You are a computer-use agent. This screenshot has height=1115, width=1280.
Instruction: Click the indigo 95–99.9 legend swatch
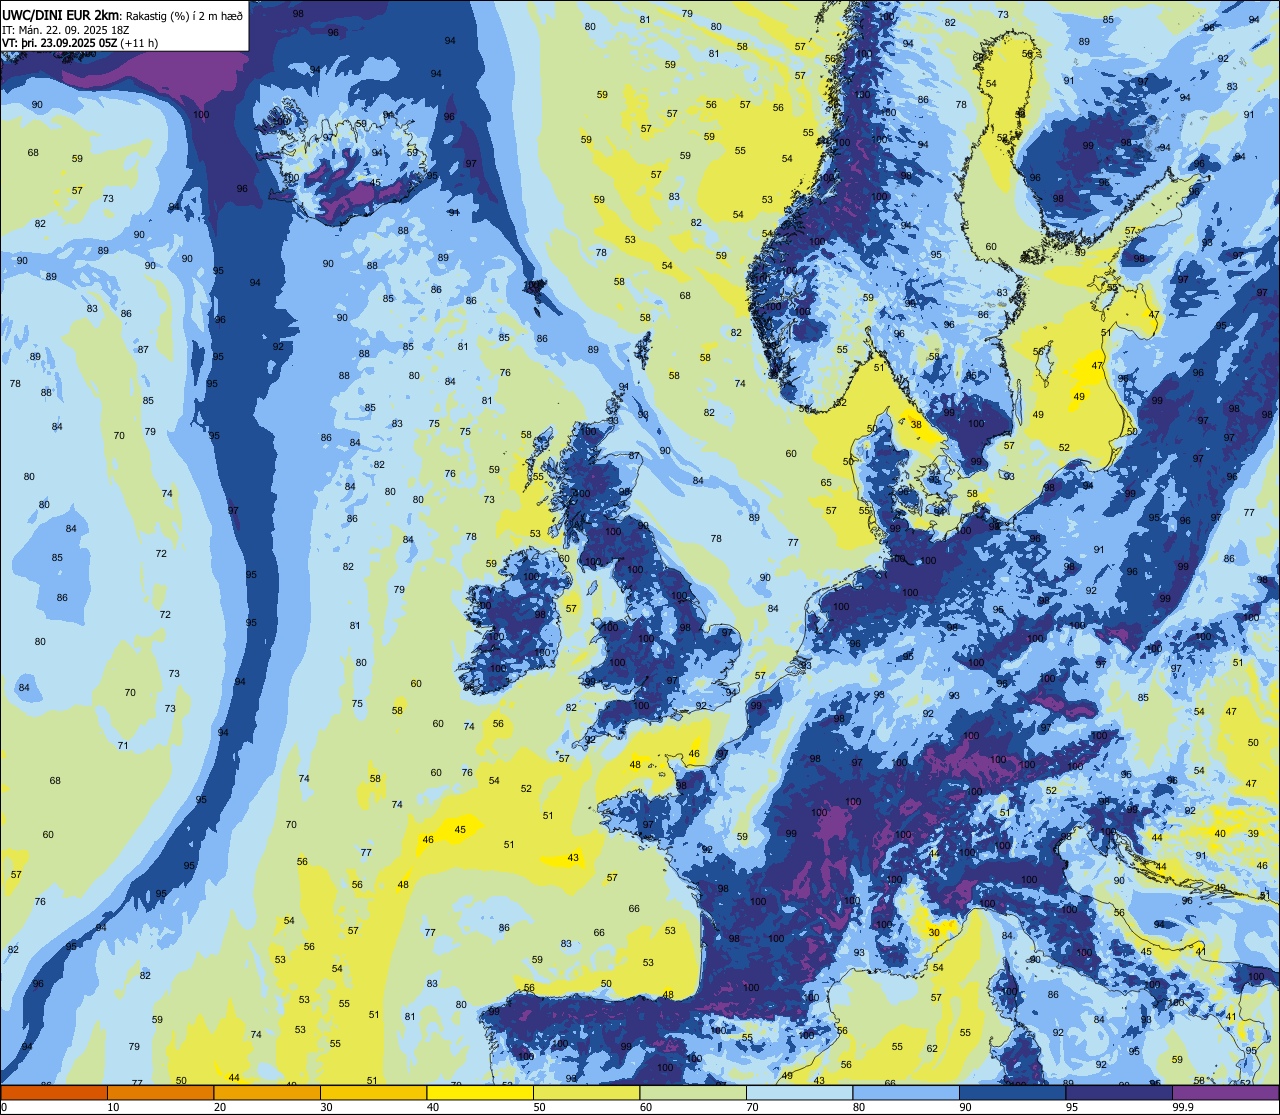coord(1119,1093)
